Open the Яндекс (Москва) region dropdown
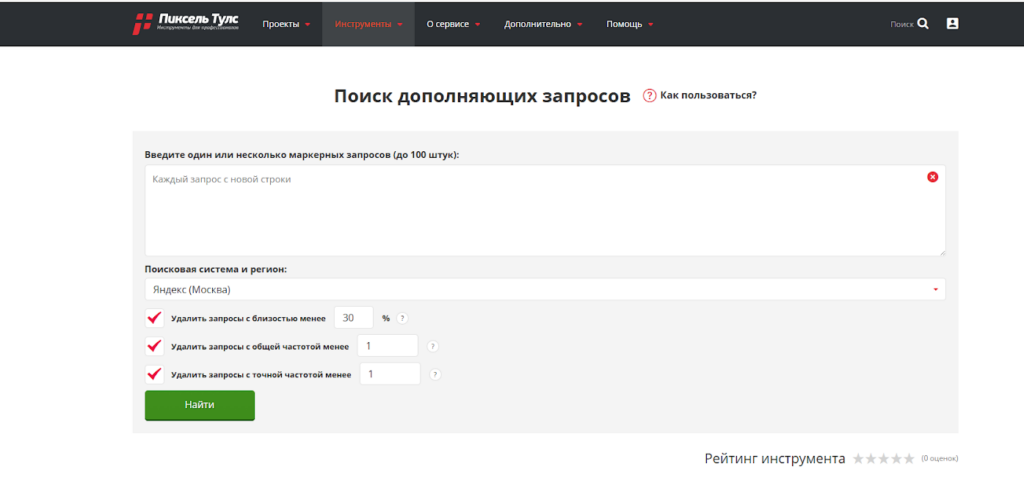1024x497 pixels. coord(545,289)
